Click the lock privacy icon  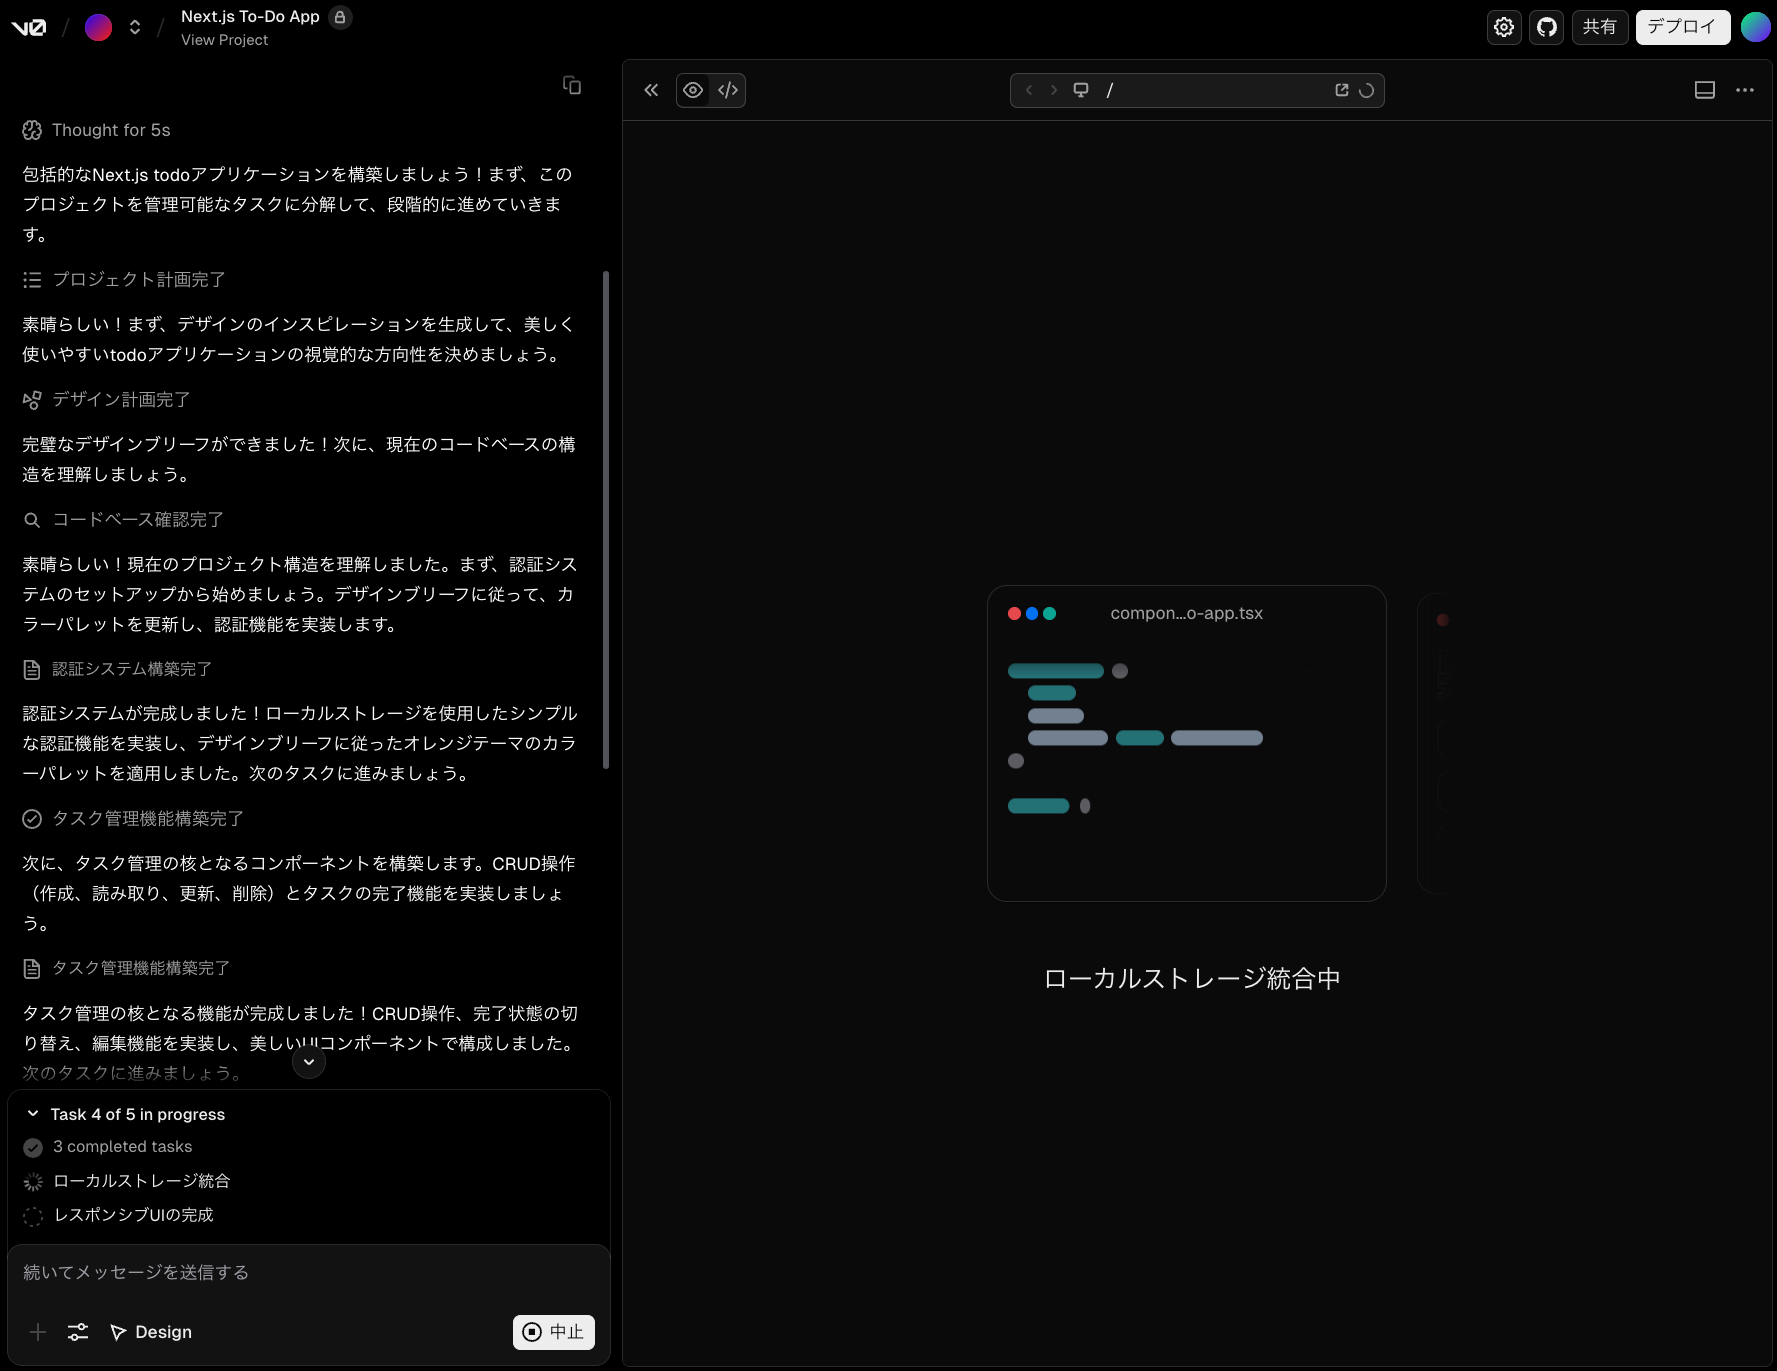340,17
